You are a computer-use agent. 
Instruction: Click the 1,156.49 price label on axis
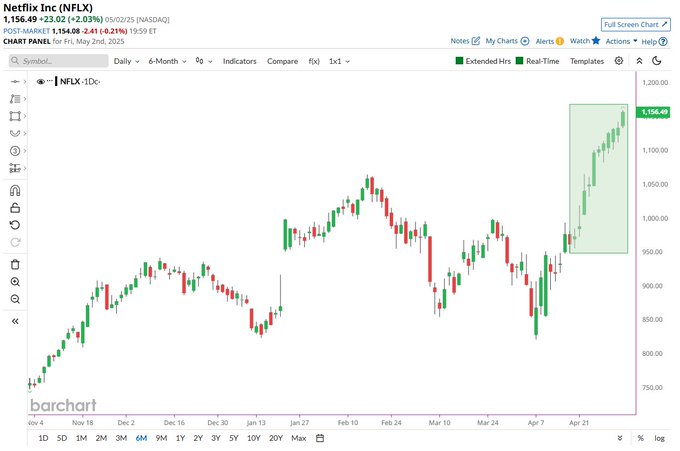tap(654, 112)
